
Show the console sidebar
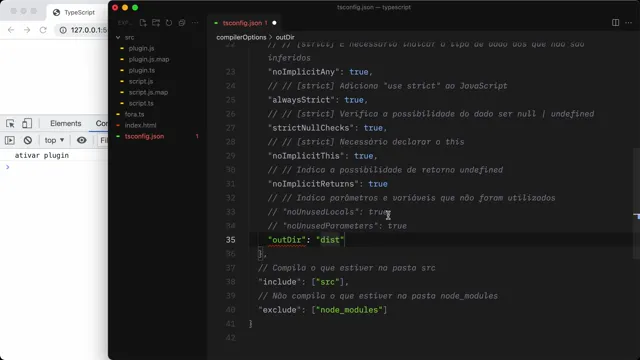[x=10, y=140]
